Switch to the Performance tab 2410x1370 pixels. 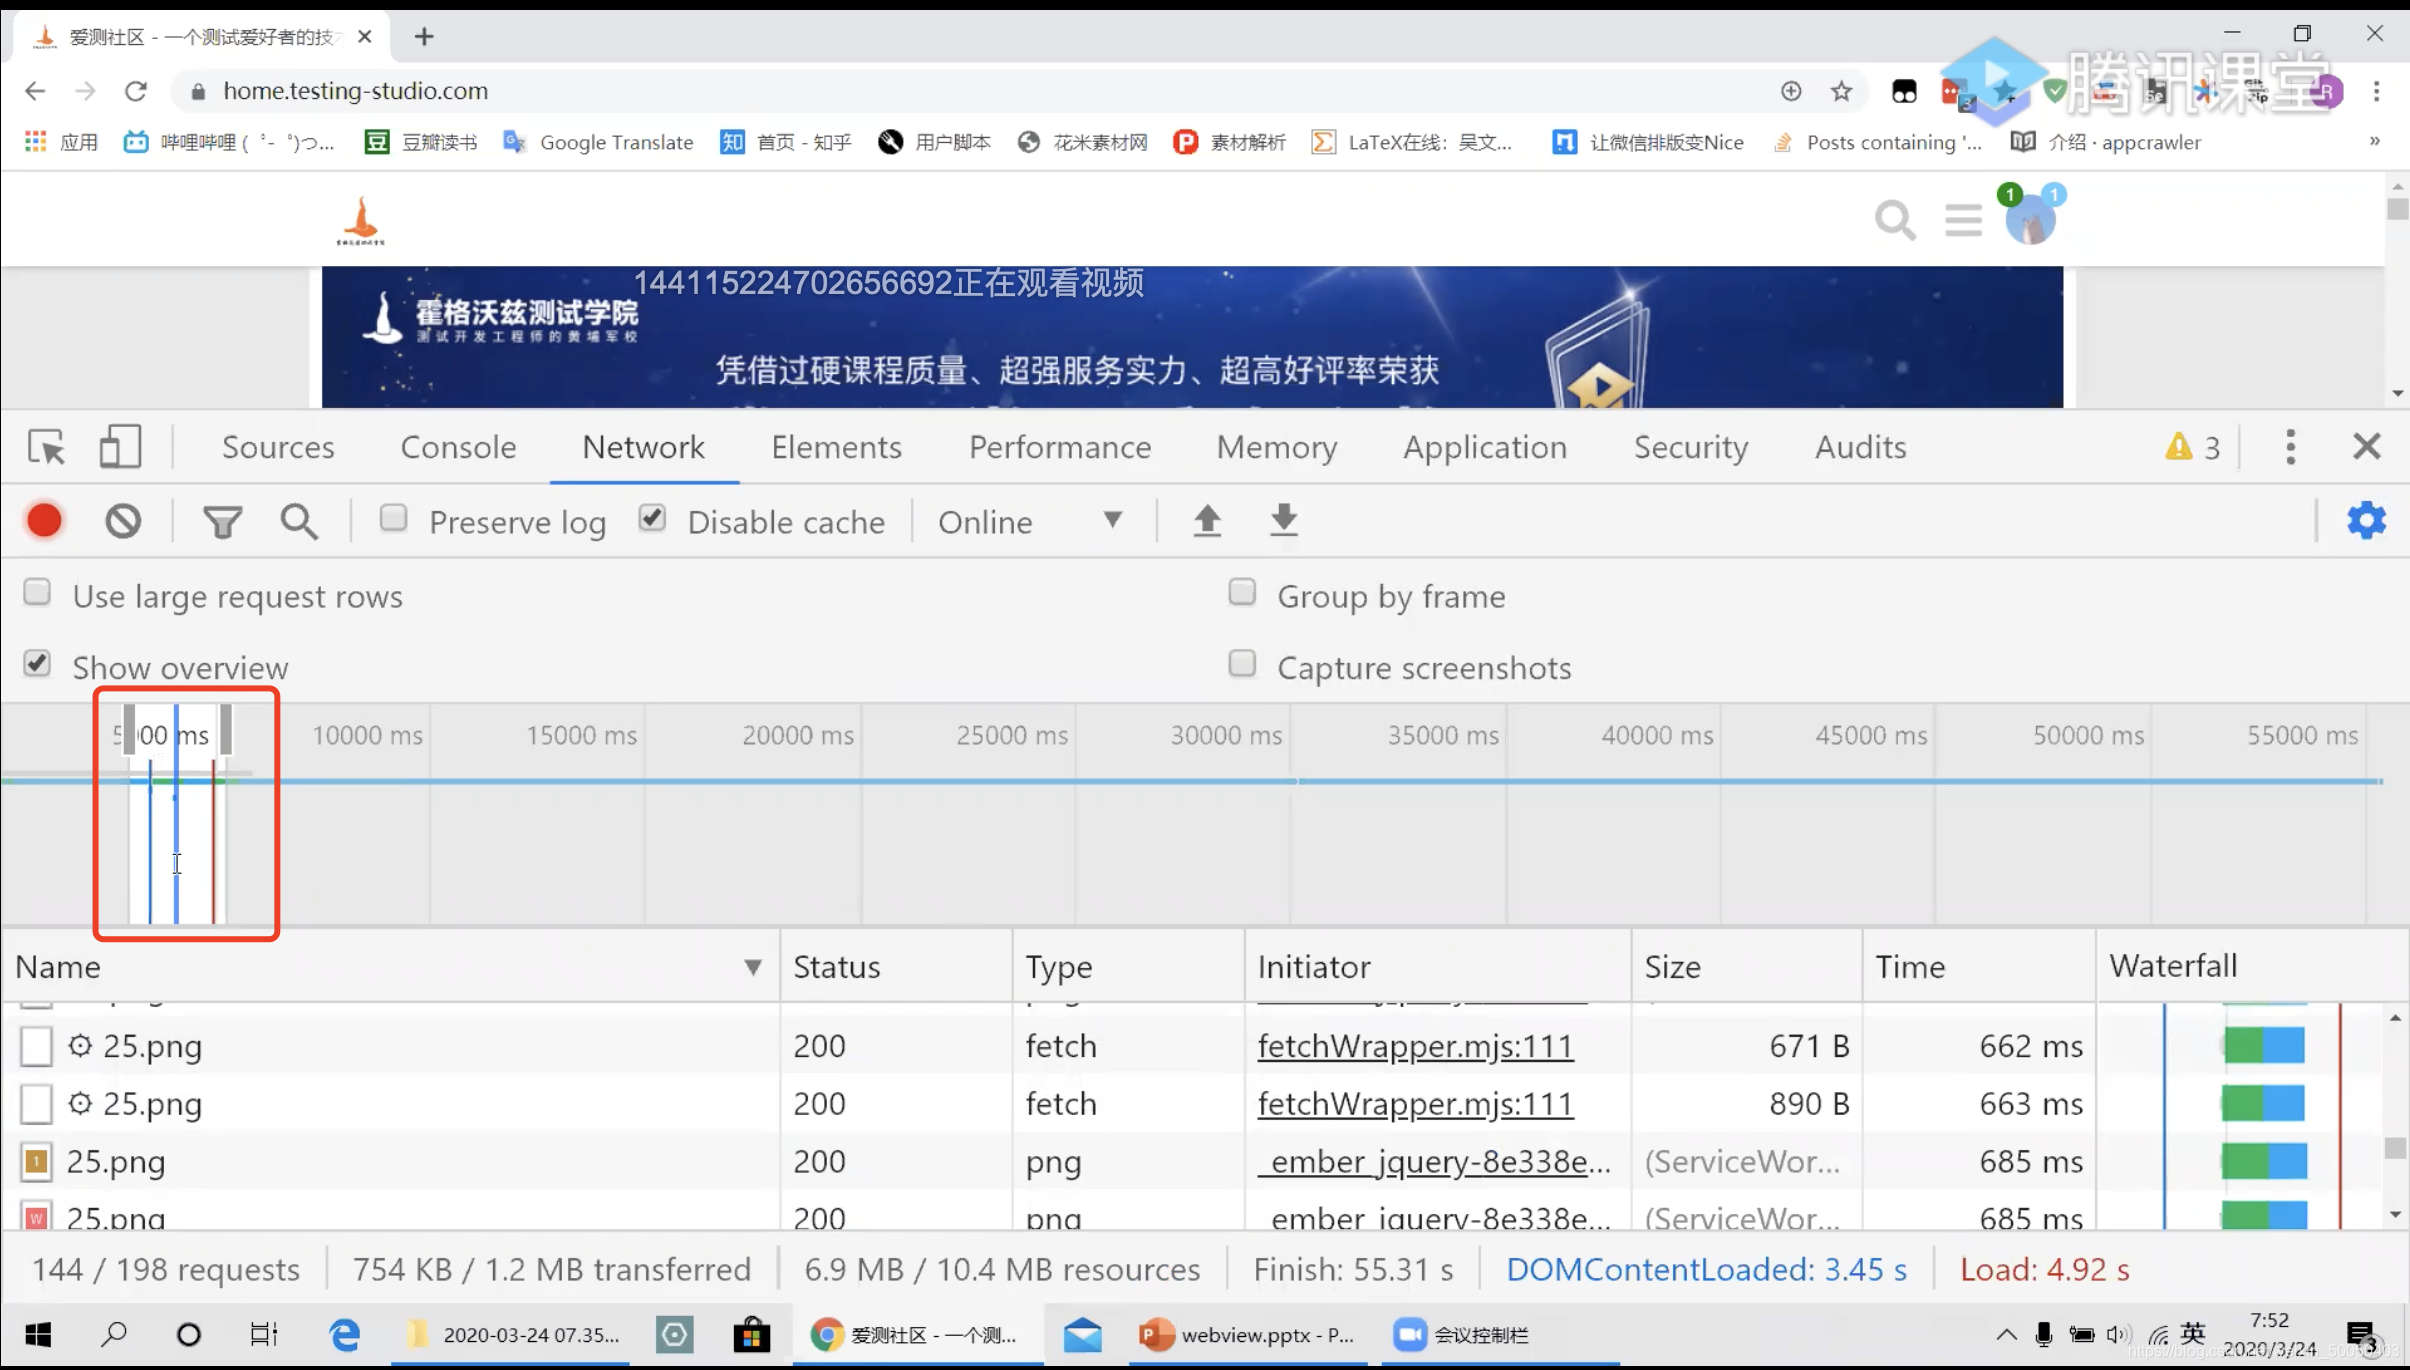point(1059,447)
